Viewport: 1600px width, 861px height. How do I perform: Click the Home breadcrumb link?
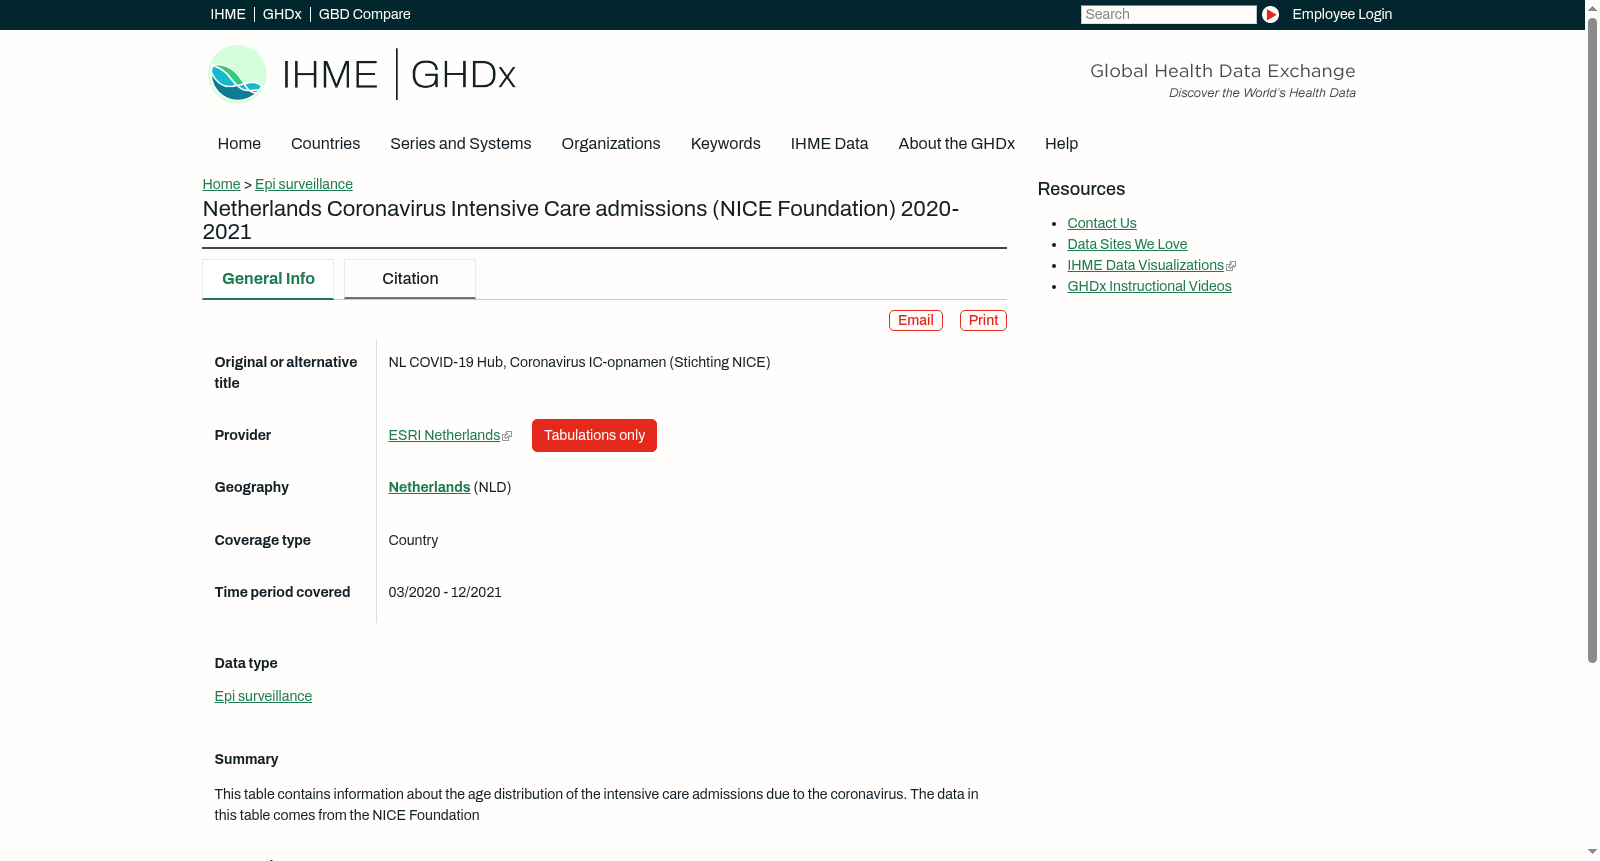point(221,184)
